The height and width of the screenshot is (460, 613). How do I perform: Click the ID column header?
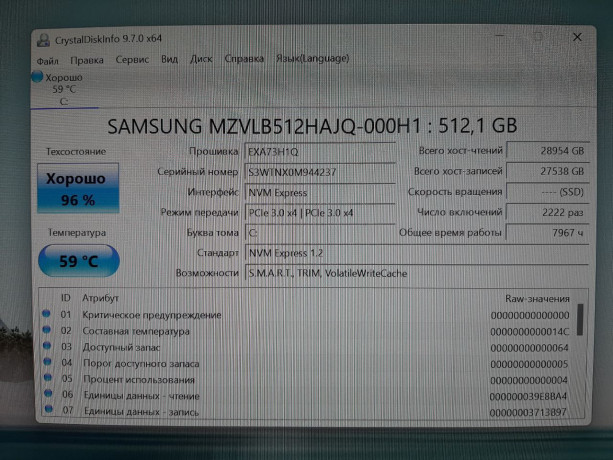click(65, 298)
